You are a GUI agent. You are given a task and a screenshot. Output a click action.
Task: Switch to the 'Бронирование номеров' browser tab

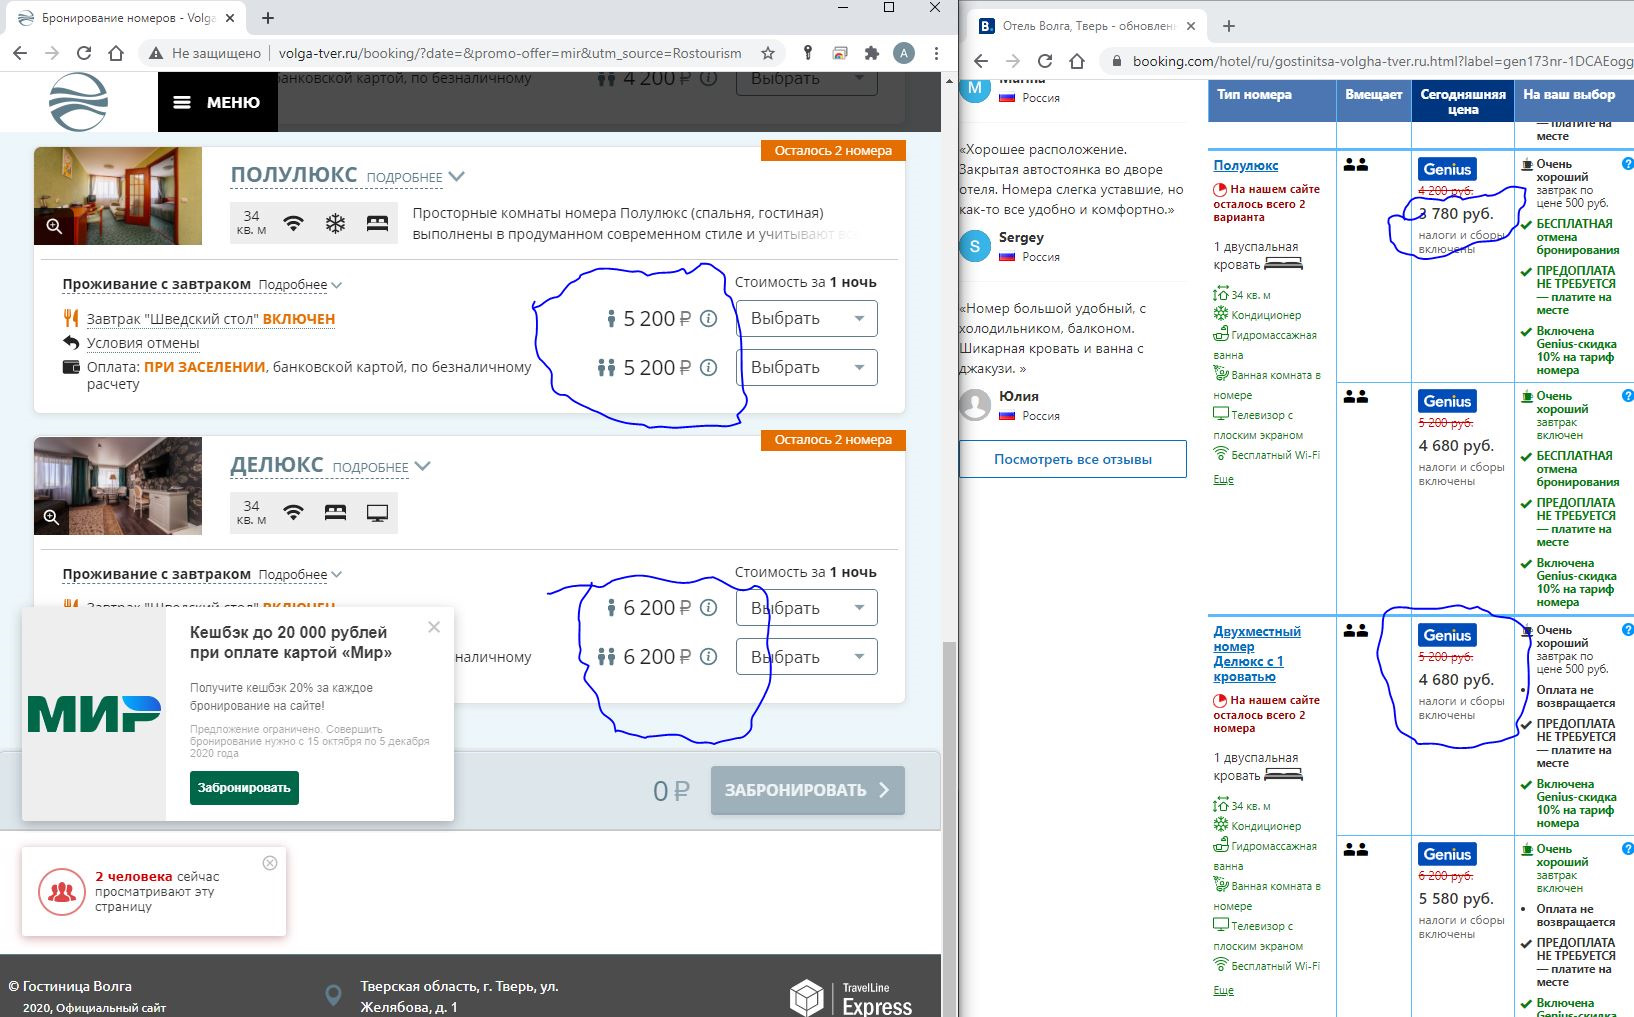(125, 18)
